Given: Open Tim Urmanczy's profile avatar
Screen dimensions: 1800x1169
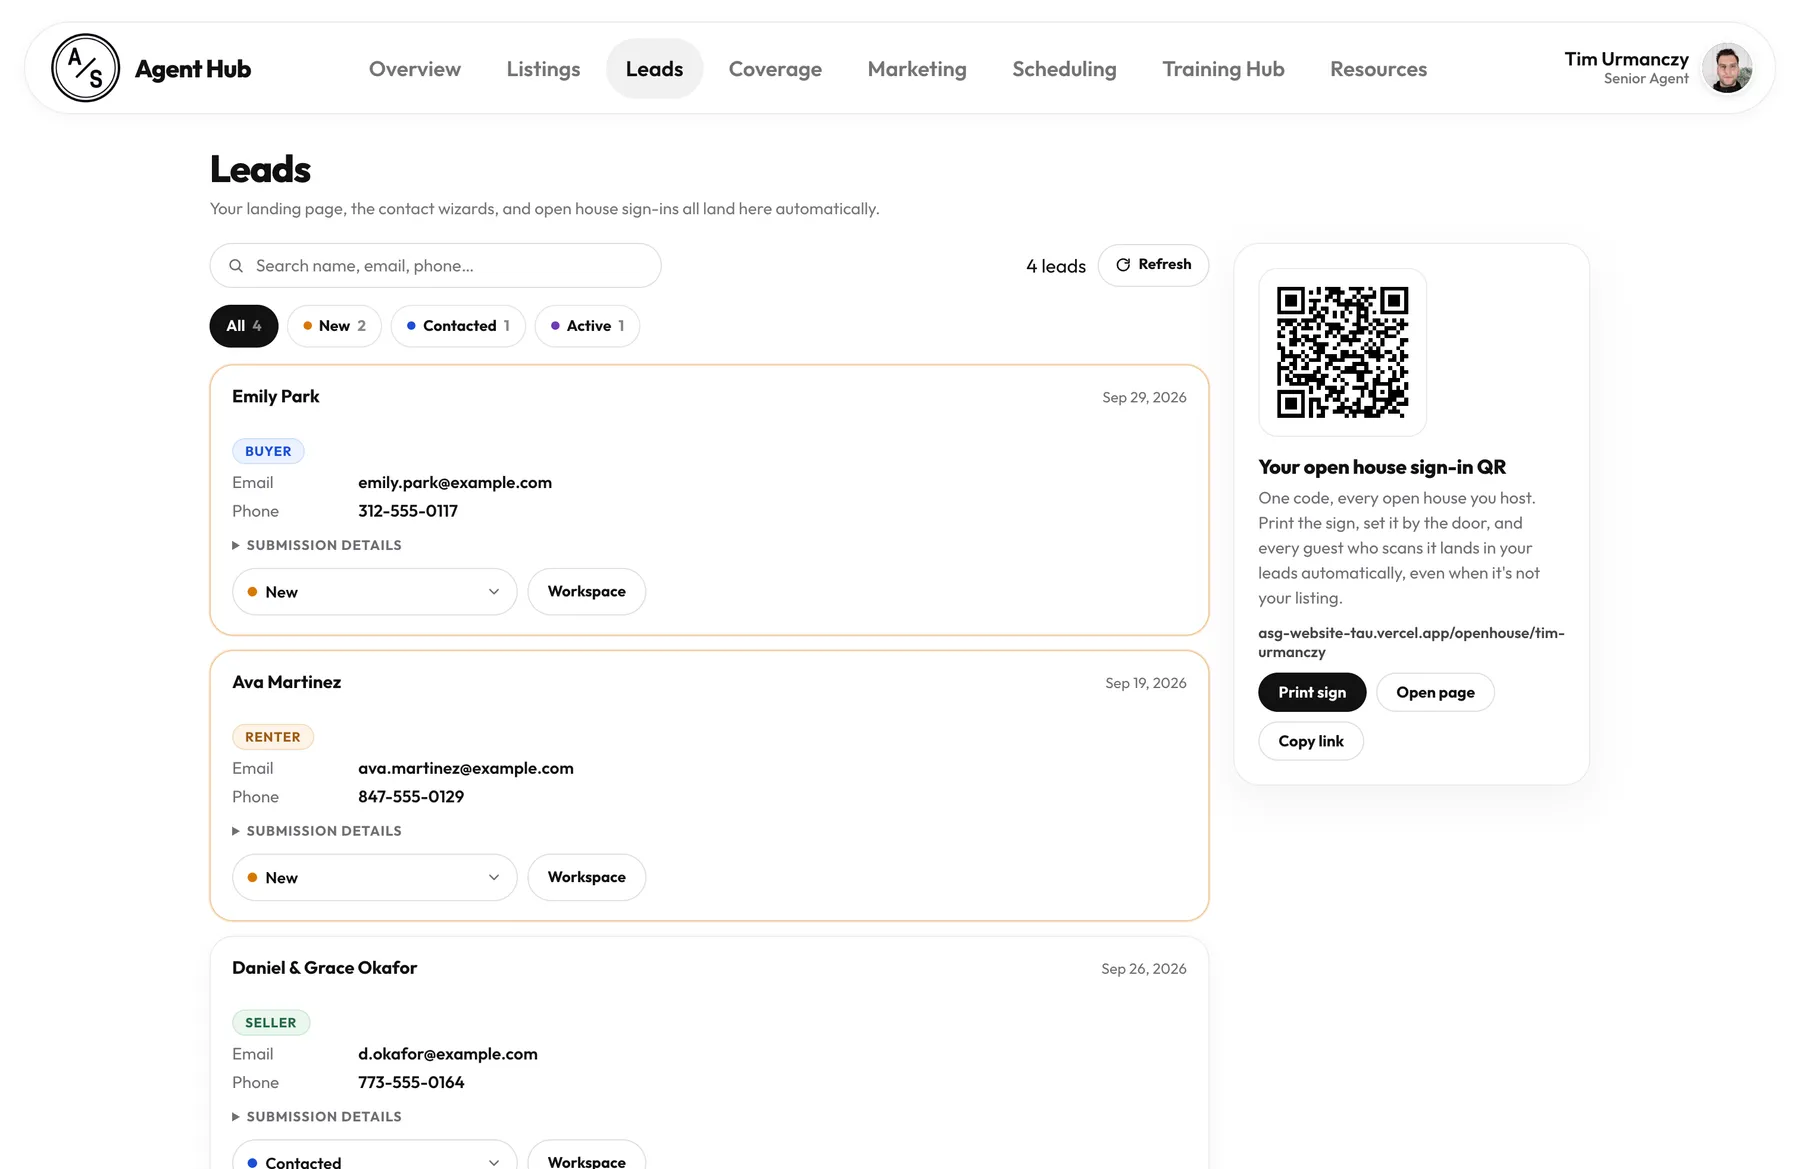Looking at the screenshot, I should (x=1727, y=68).
